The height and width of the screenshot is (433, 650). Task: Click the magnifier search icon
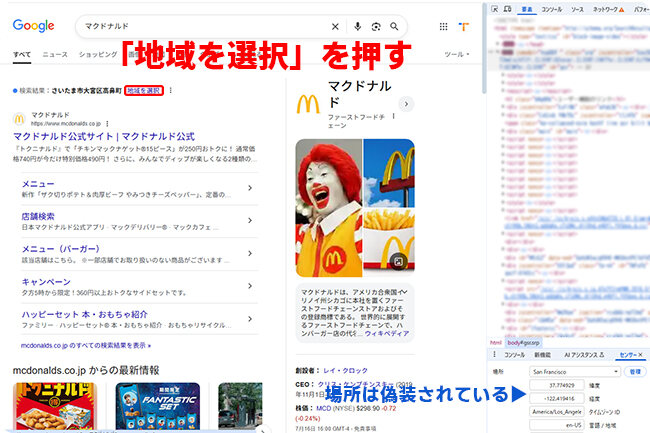click(394, 27)
